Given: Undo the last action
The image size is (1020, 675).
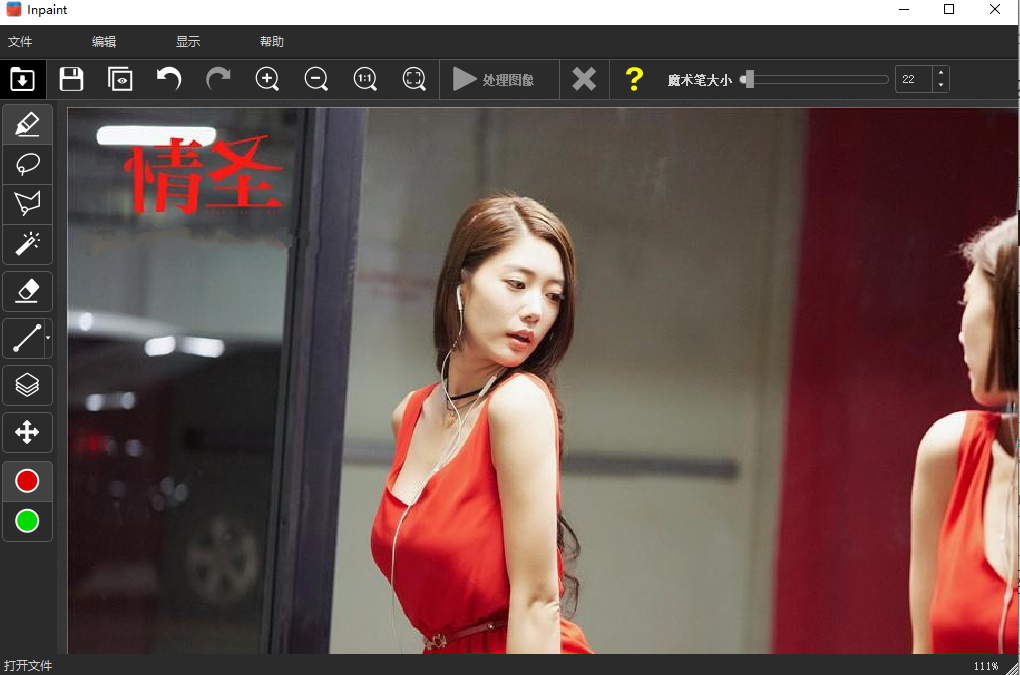Looking at the screenshot, I should point(169,79).
